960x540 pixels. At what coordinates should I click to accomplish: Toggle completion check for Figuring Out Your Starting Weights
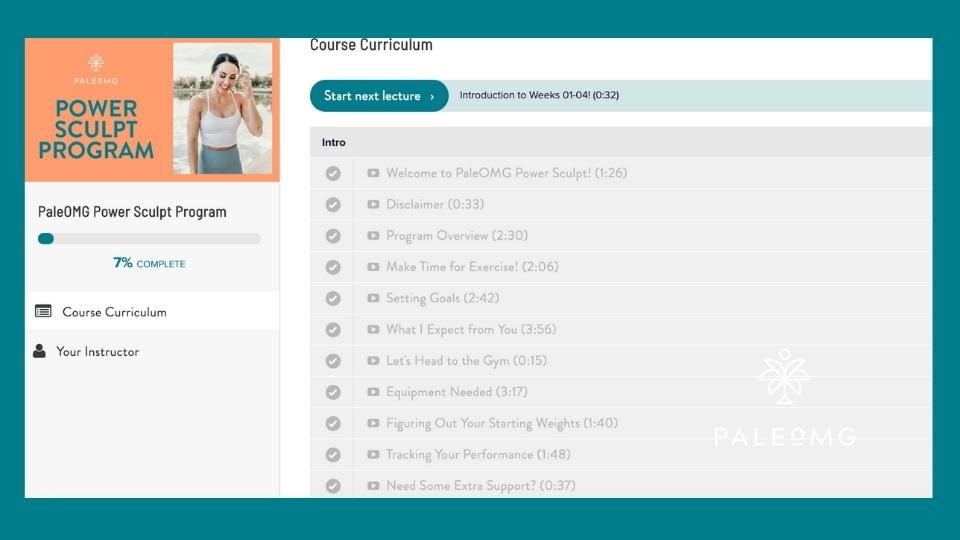pos(333,423)
